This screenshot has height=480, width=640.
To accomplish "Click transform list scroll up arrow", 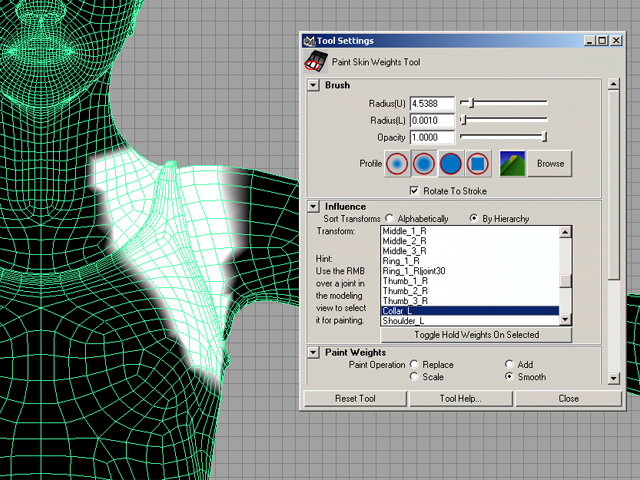I will (565, 232).
